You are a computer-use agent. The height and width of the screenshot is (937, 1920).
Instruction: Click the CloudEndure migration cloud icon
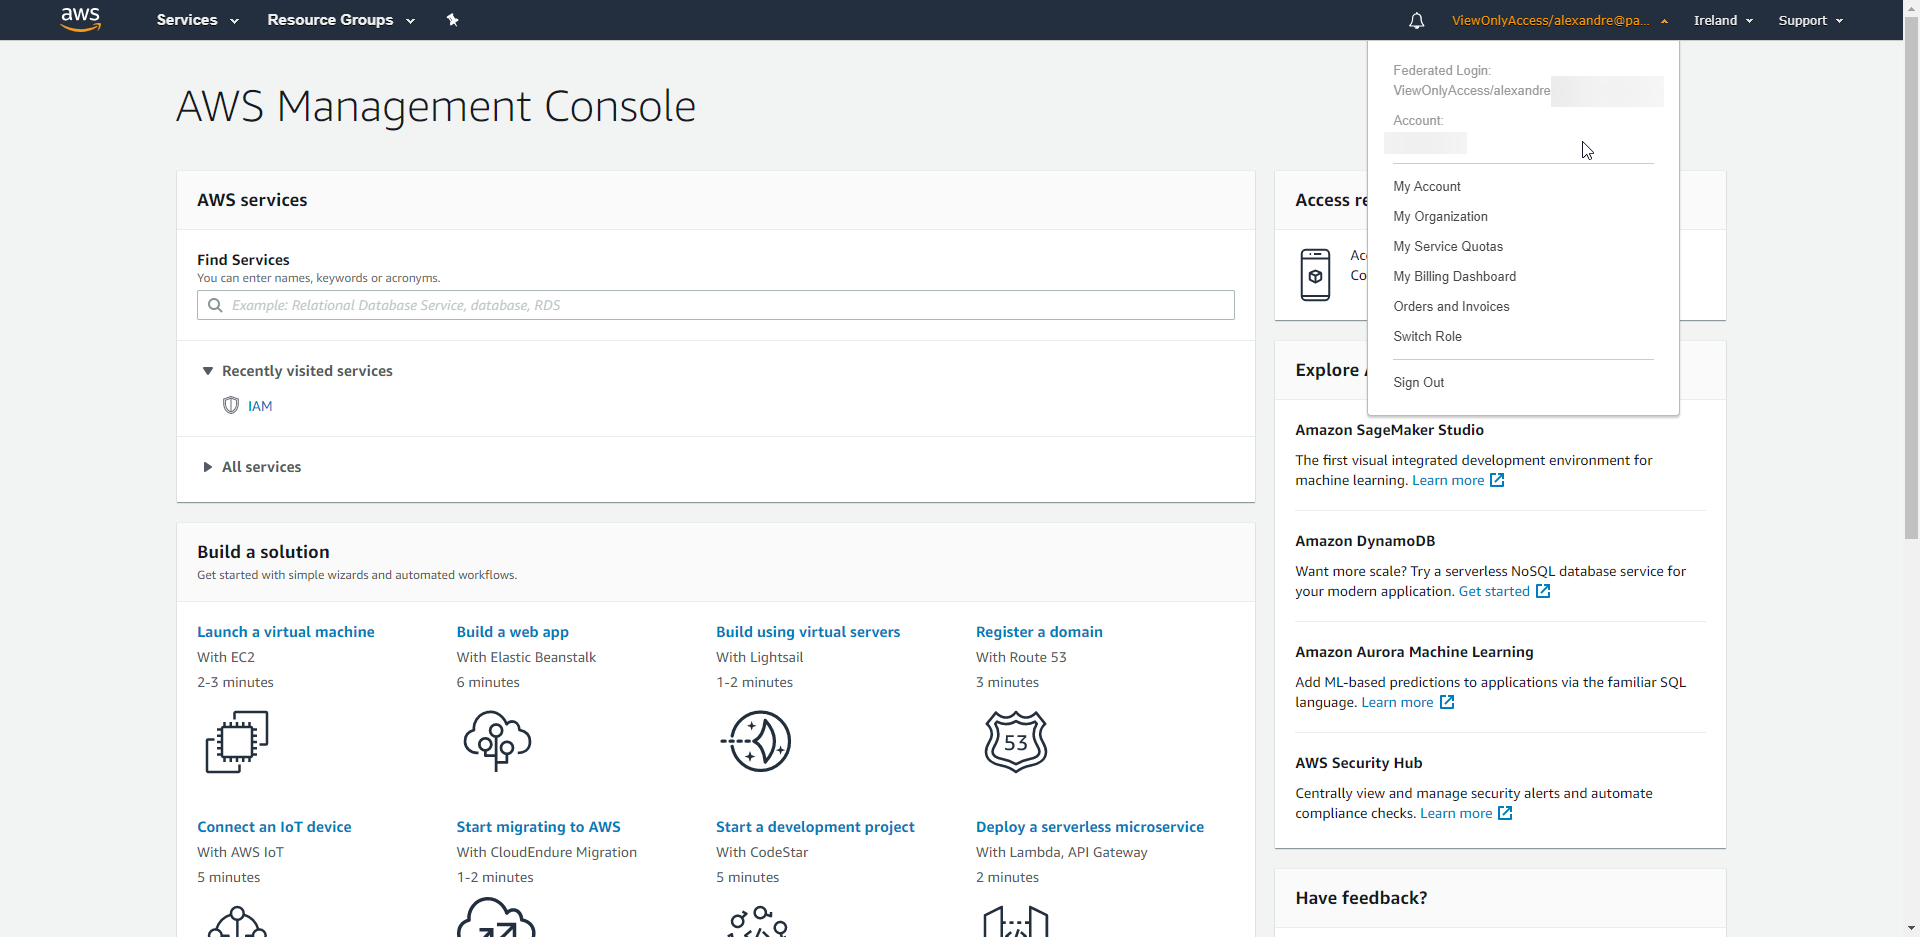pos(496,917)
